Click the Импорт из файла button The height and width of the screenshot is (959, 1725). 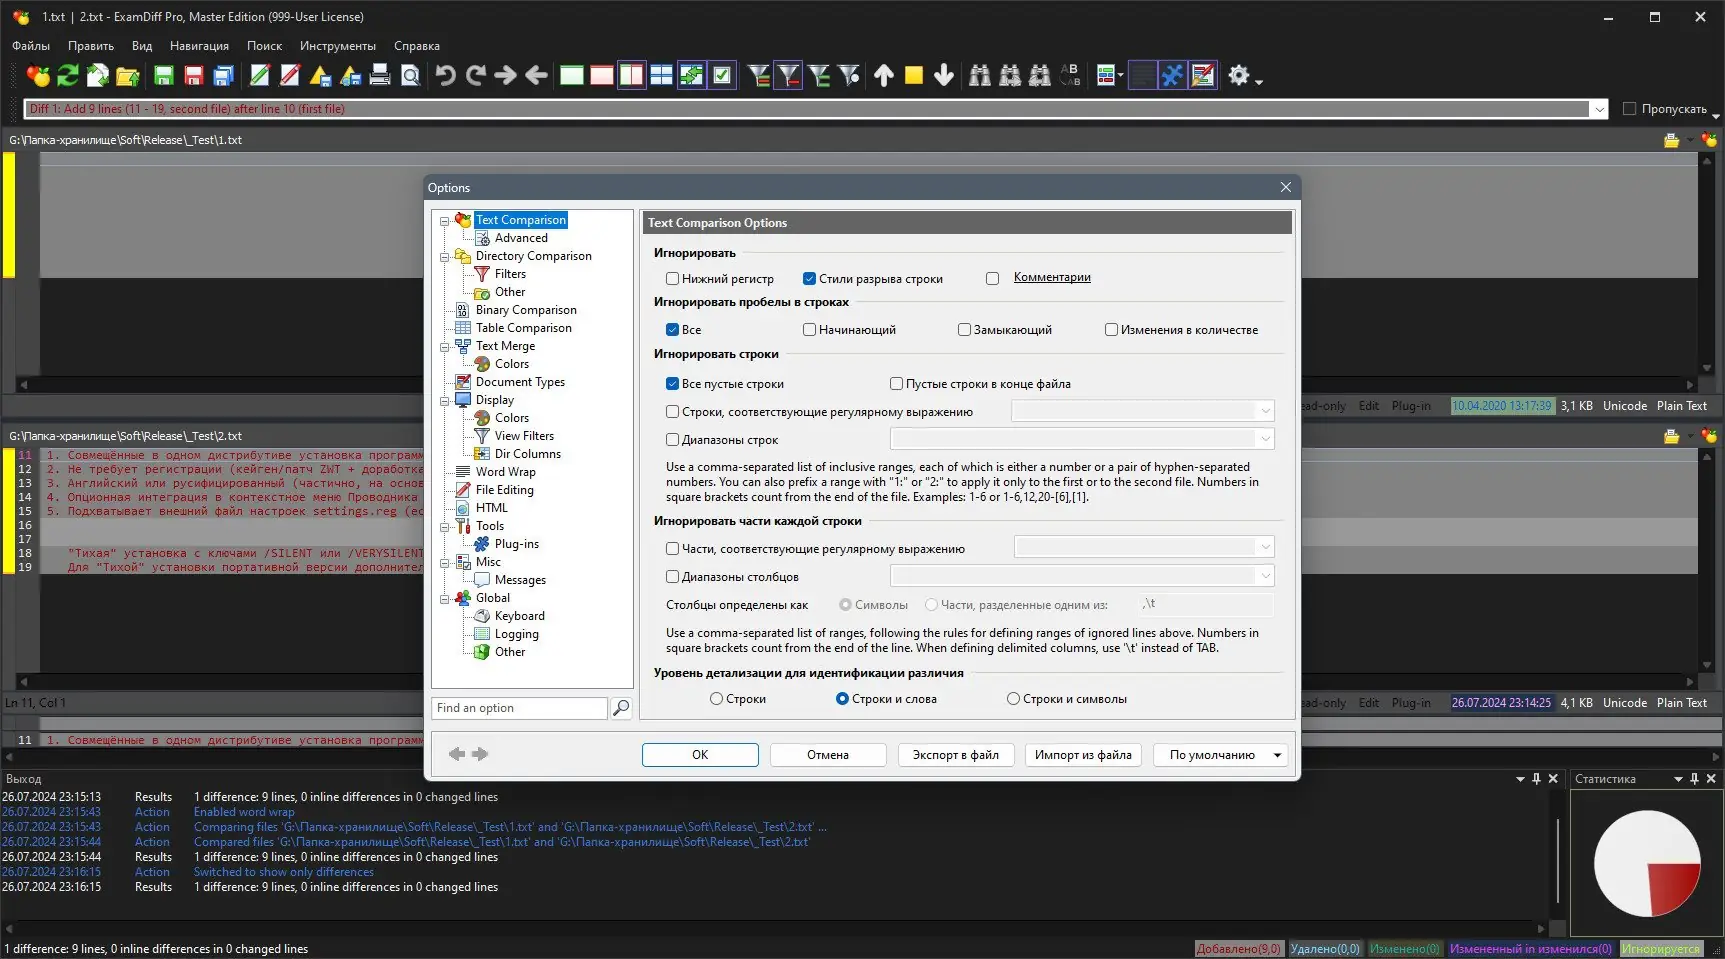1083,755
